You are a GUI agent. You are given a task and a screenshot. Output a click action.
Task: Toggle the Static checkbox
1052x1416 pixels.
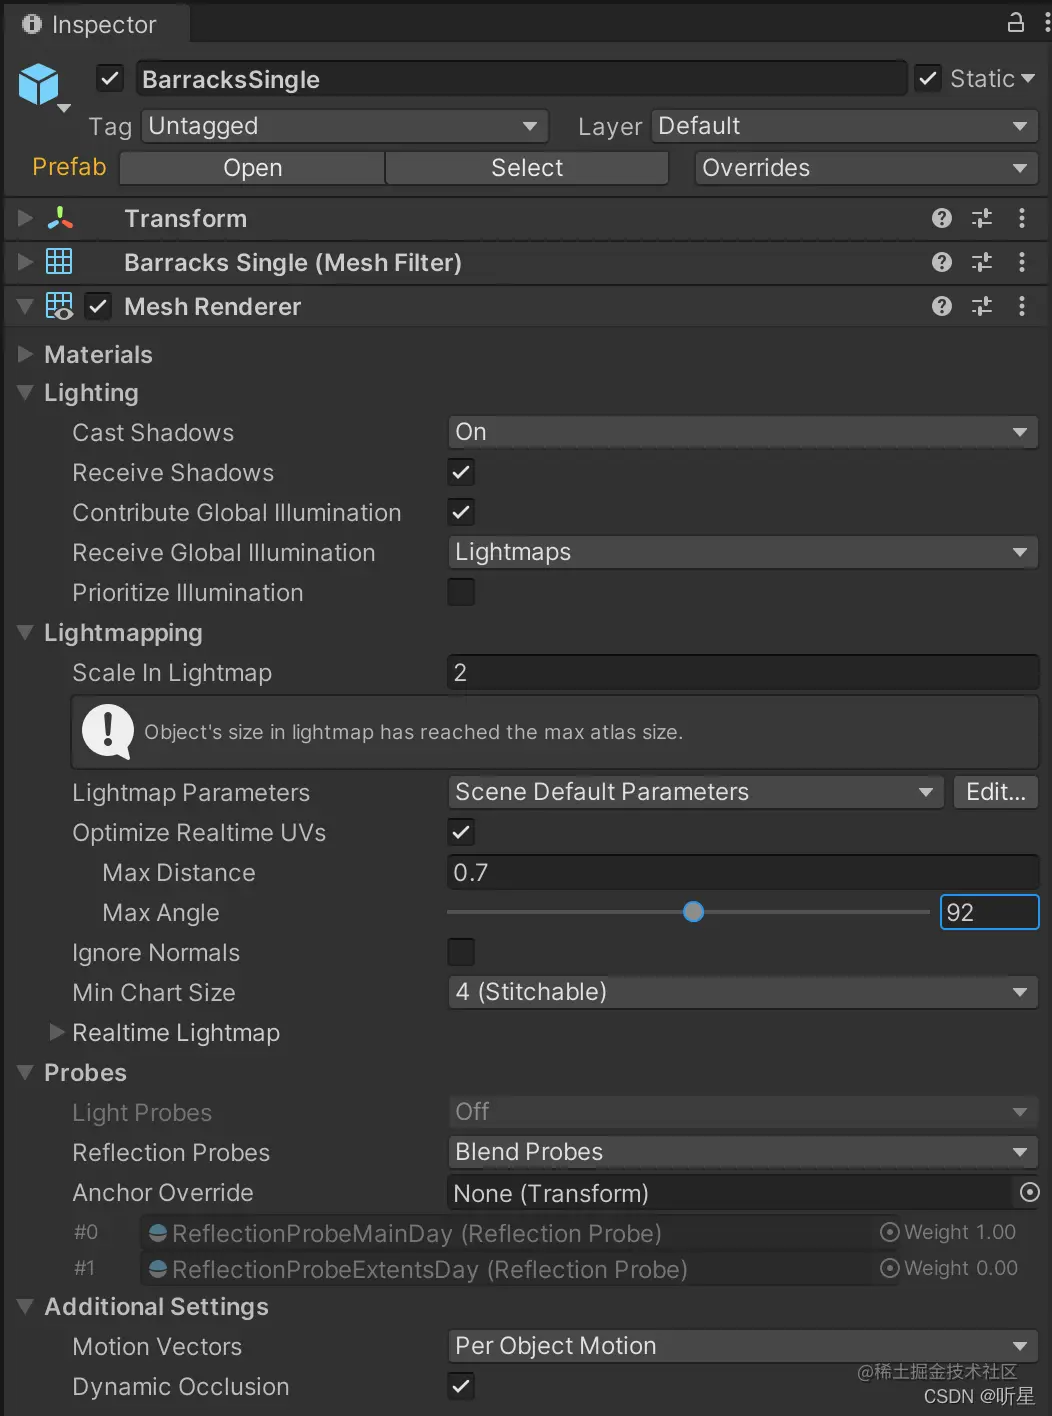927,78
